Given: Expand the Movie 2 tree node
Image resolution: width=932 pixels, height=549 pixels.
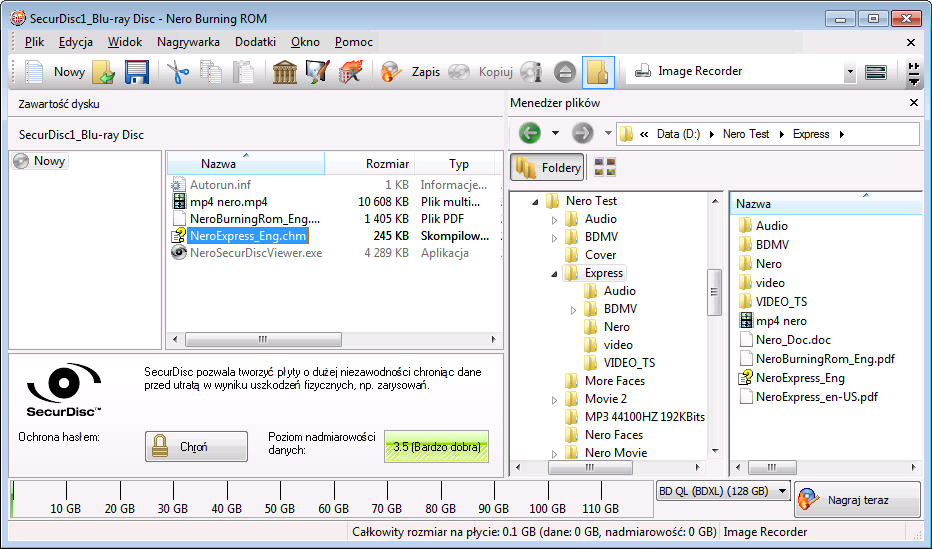Looking at the screenshot, I should click(x=554, y=400).
